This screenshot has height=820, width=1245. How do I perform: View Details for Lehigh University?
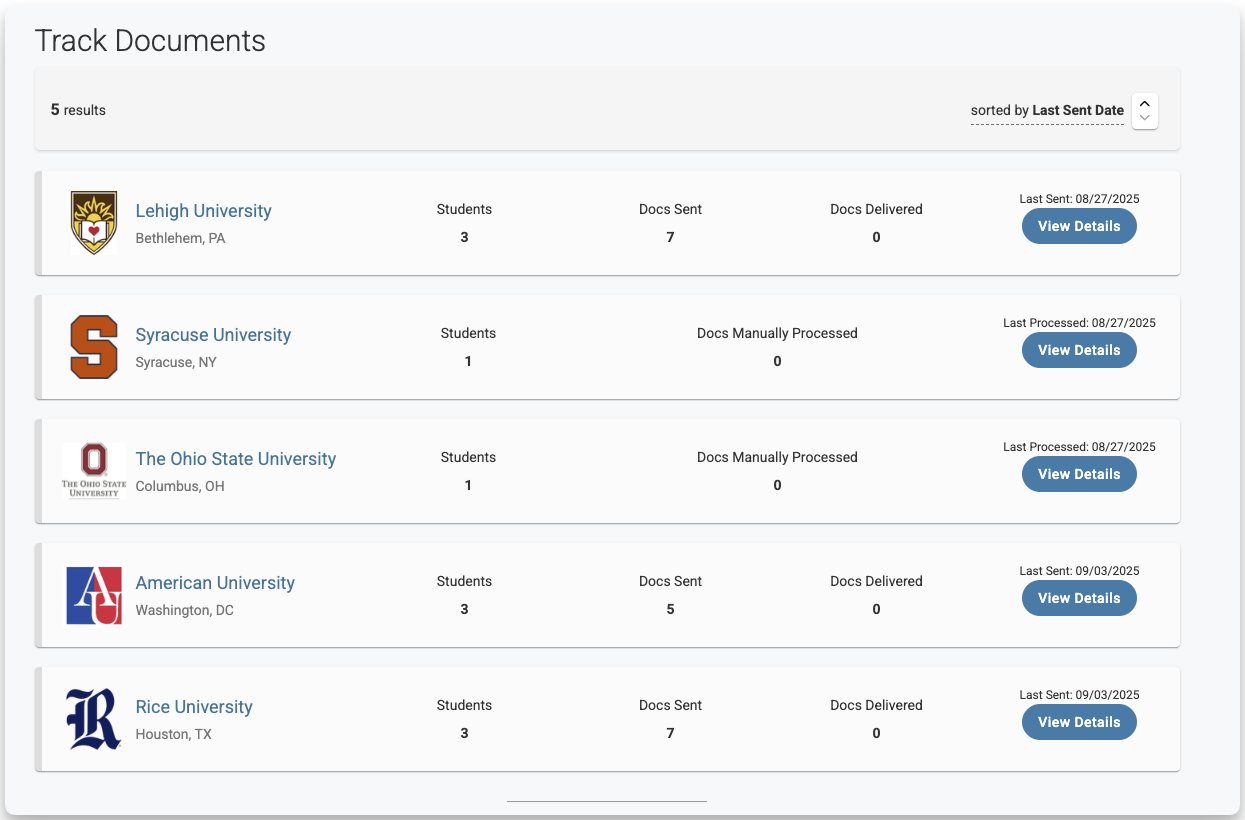coord(1079,226)
